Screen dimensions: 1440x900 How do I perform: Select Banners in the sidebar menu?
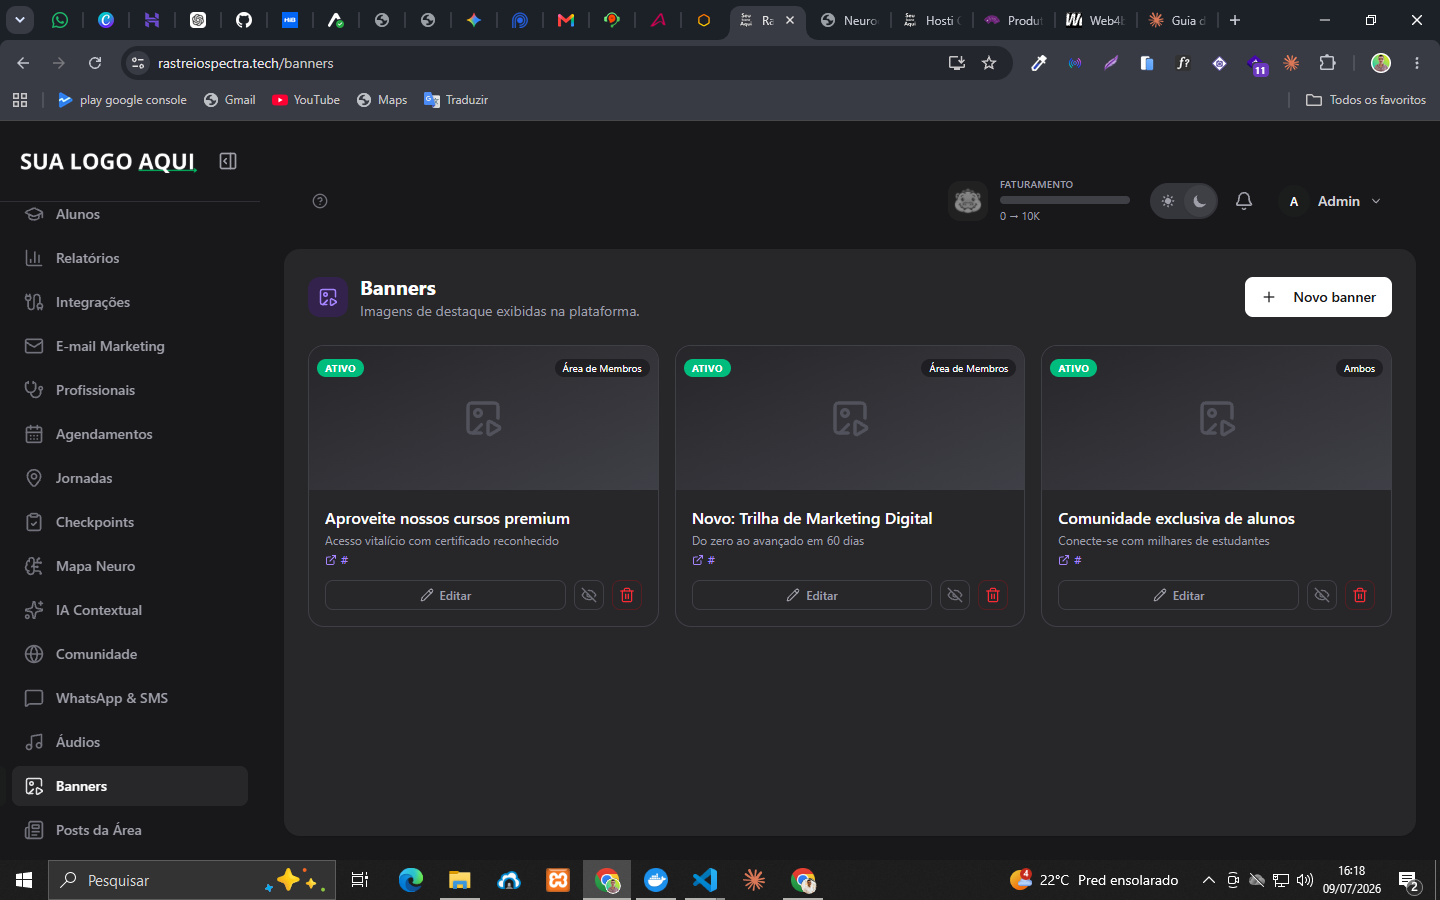pyautogui.click(x=130, y=786)
